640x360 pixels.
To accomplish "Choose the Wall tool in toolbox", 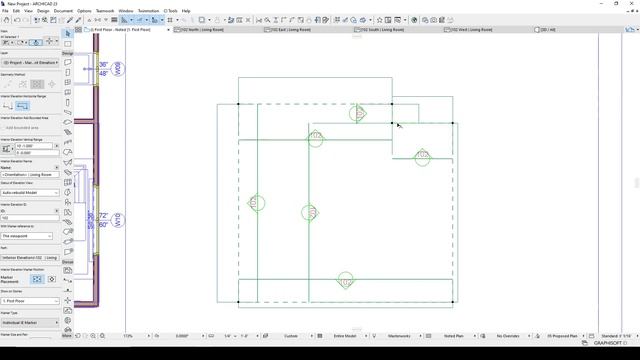I will point(68,62).
